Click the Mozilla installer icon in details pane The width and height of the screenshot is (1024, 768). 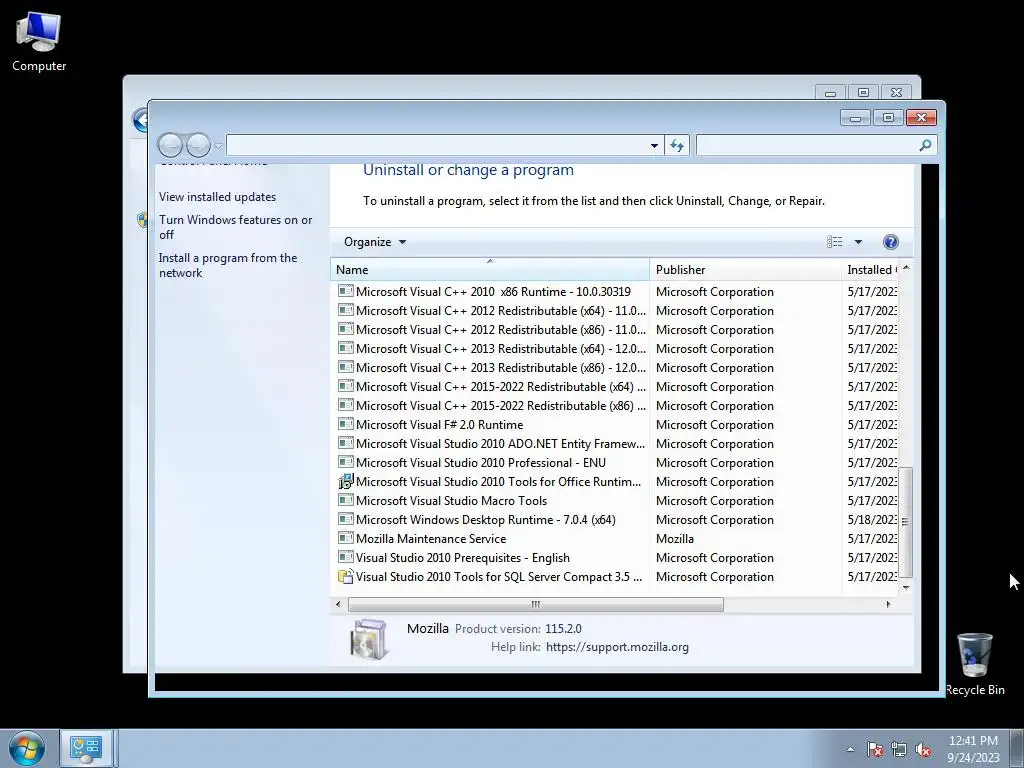tap(369, 639)
